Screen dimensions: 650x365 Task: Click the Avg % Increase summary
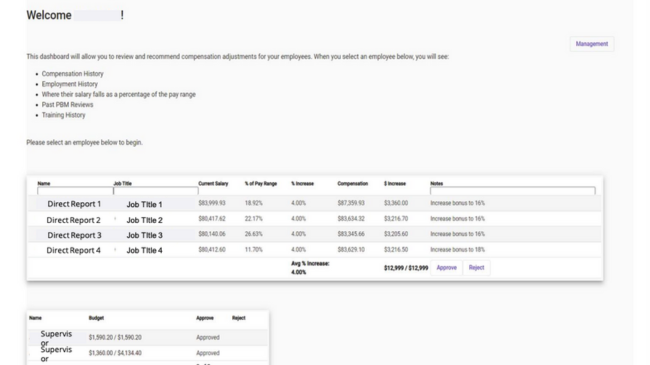tap(310, 268)
